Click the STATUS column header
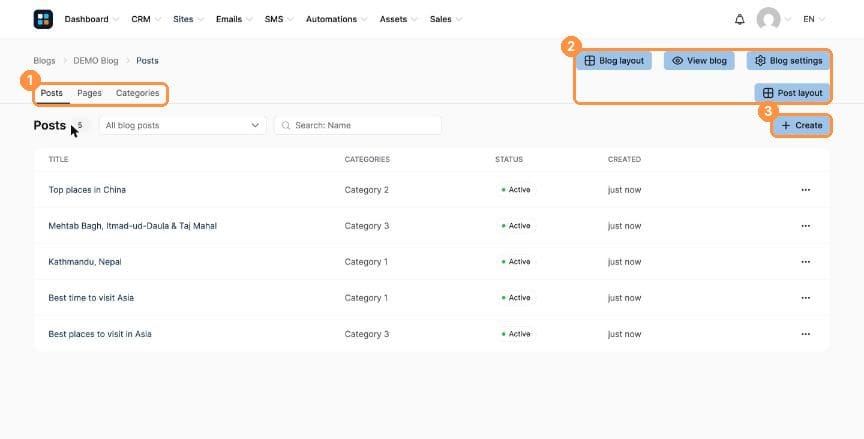The height and width of the screenshot is (439, 864). click(509, 159)
